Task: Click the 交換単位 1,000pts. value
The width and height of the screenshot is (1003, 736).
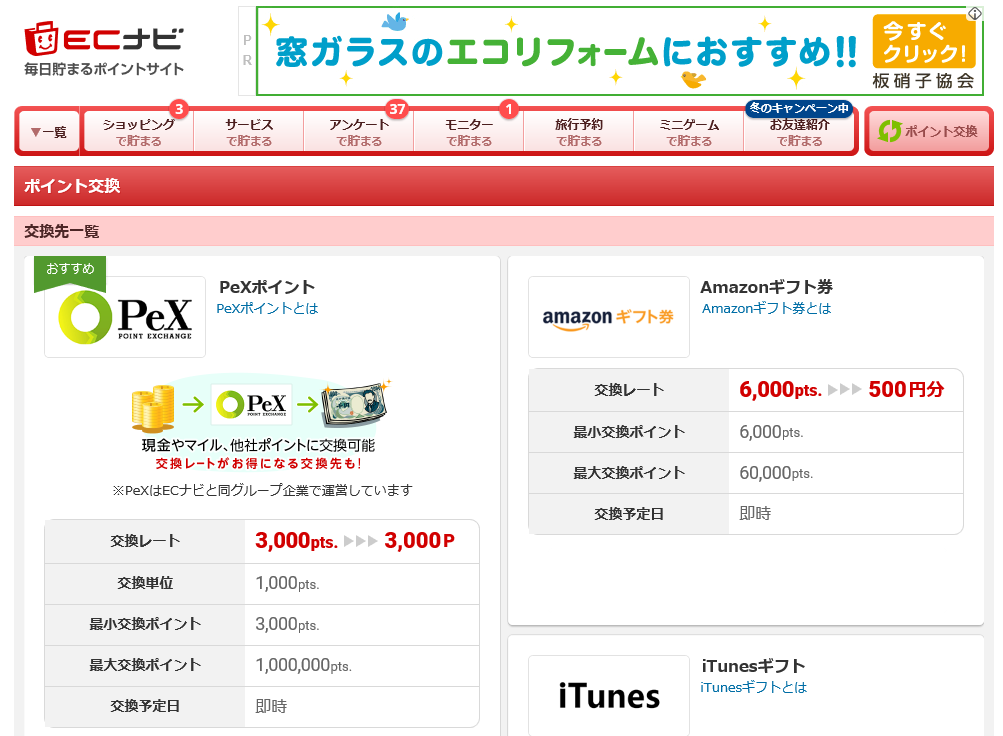Action: [287, 583]
